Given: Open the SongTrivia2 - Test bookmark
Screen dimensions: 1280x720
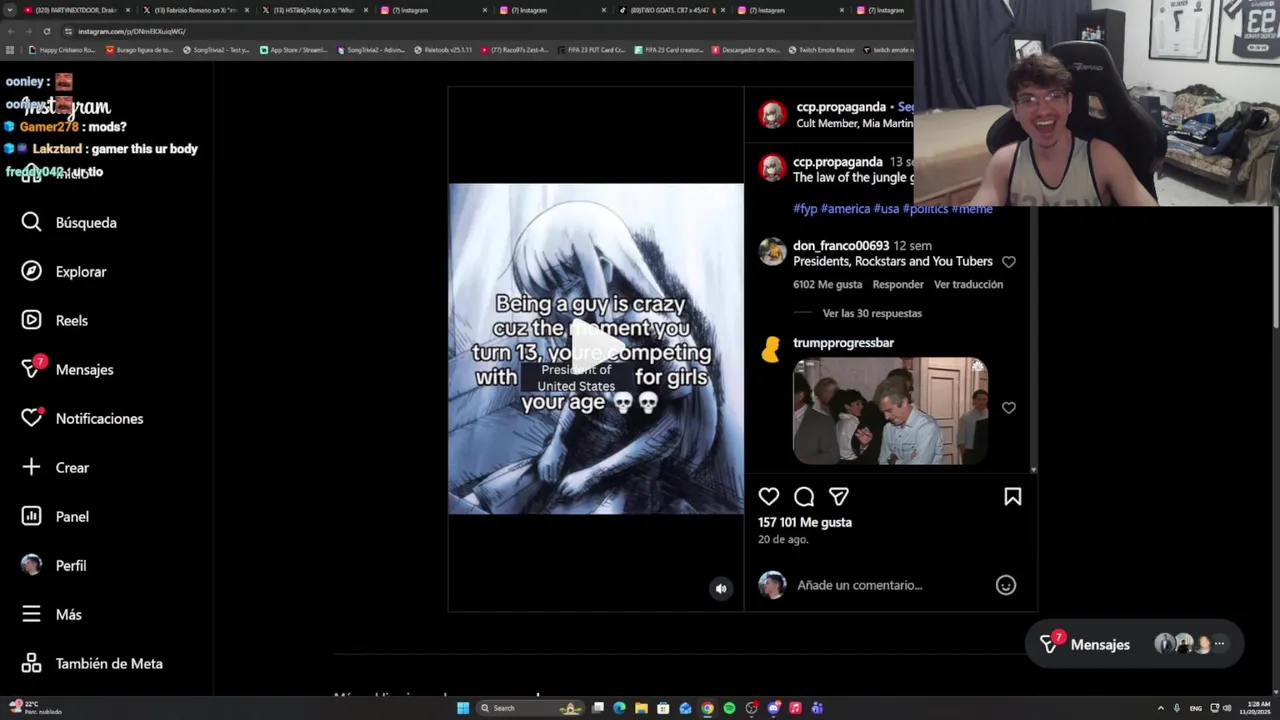Looking at the screenshot, I should pos(215,50).
